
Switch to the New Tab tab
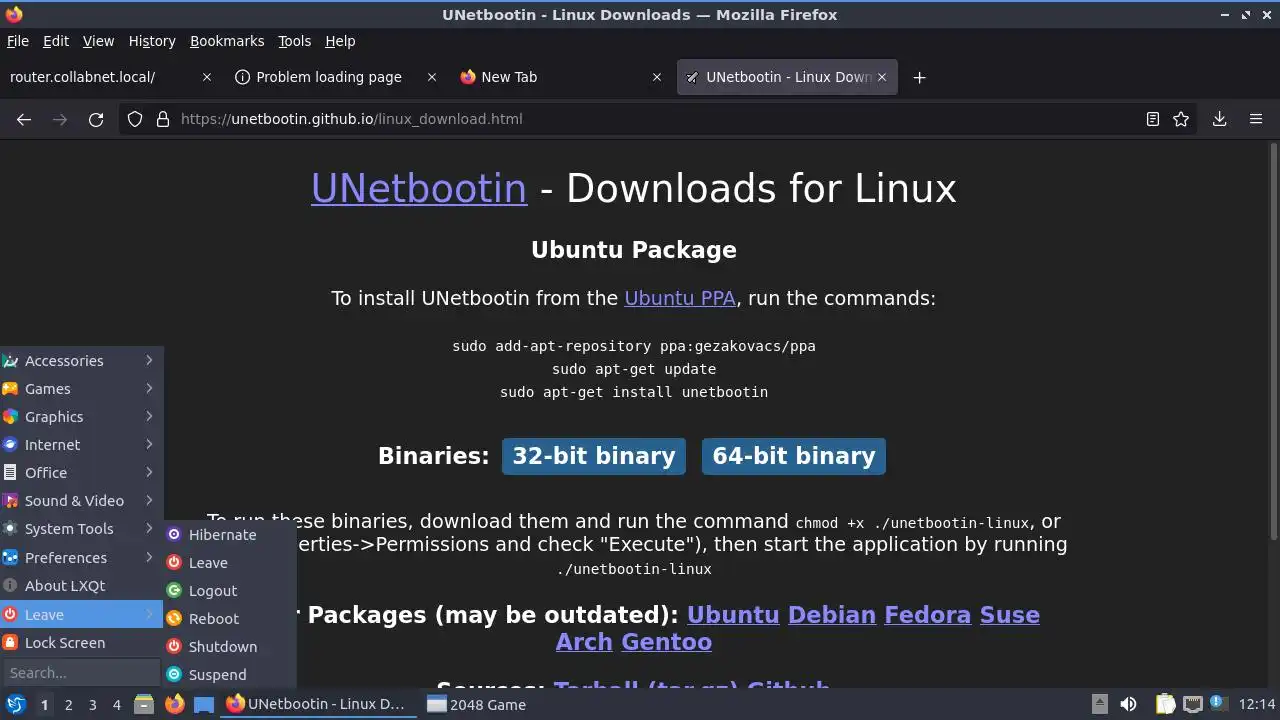[560, 77]
